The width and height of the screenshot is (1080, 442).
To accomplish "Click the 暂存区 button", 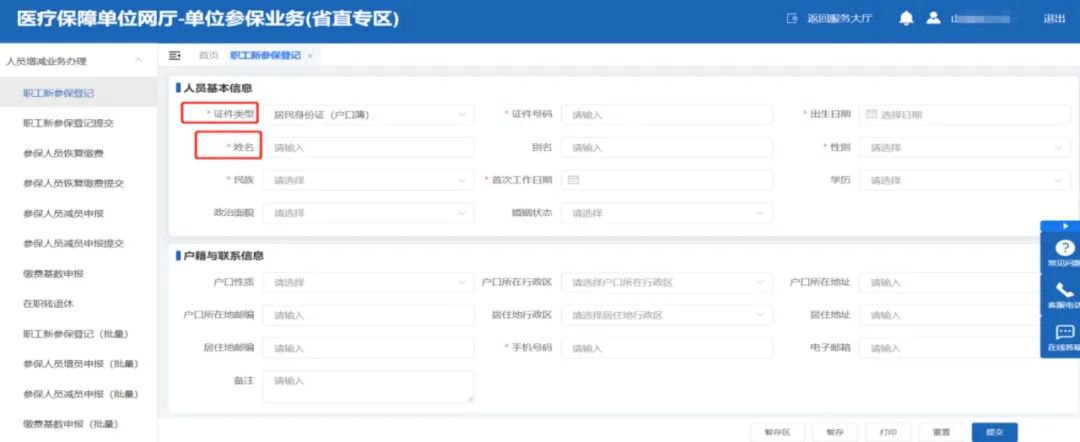I will 776,432.
